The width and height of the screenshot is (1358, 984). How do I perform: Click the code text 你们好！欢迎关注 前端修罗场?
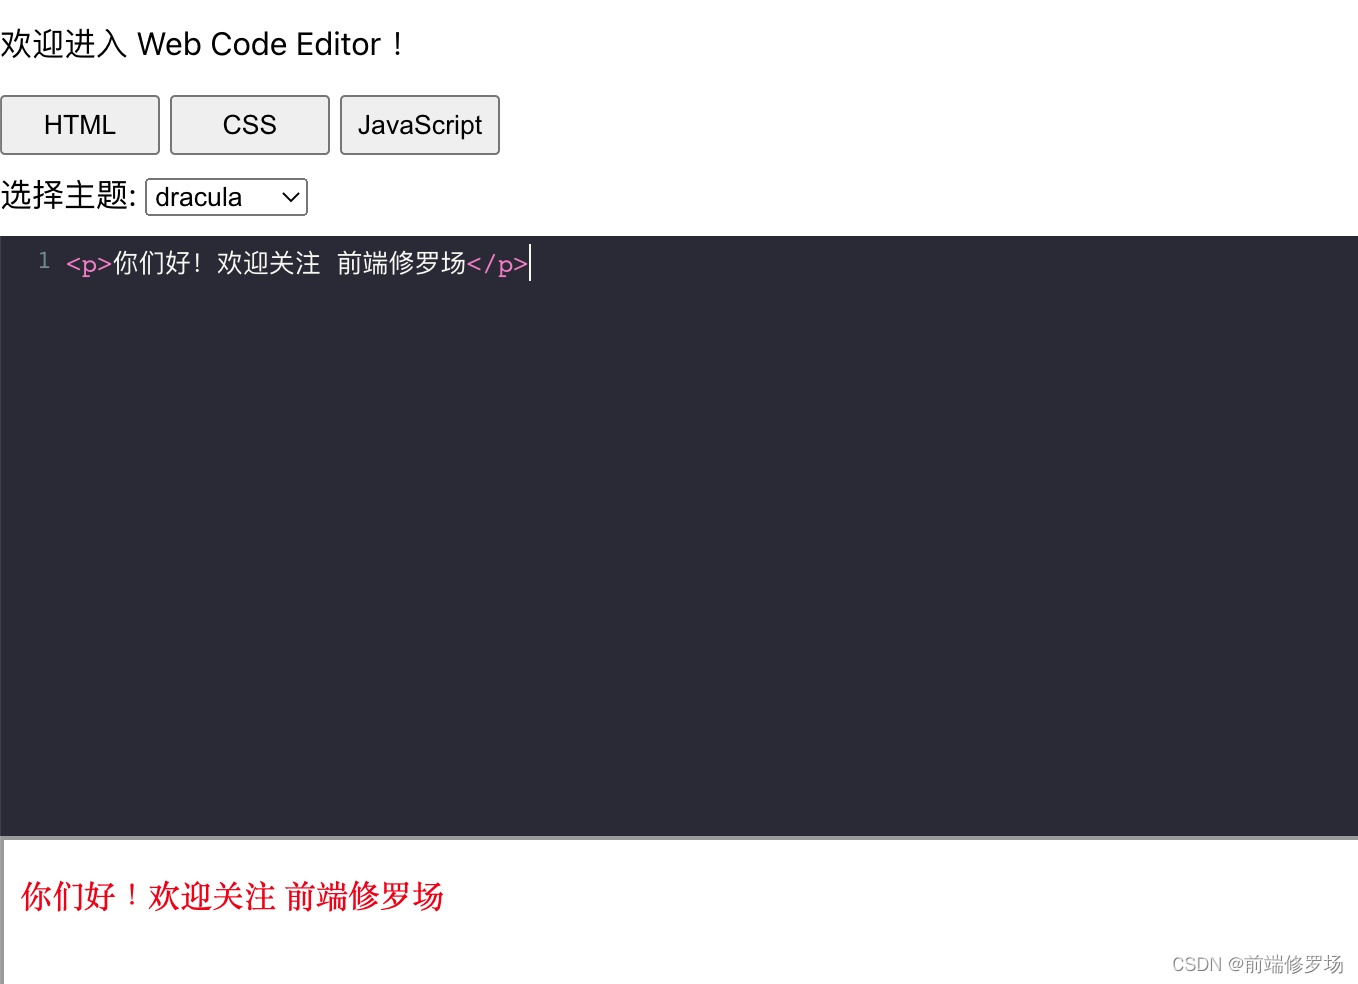pyautogui.click(x=290, y=263)
